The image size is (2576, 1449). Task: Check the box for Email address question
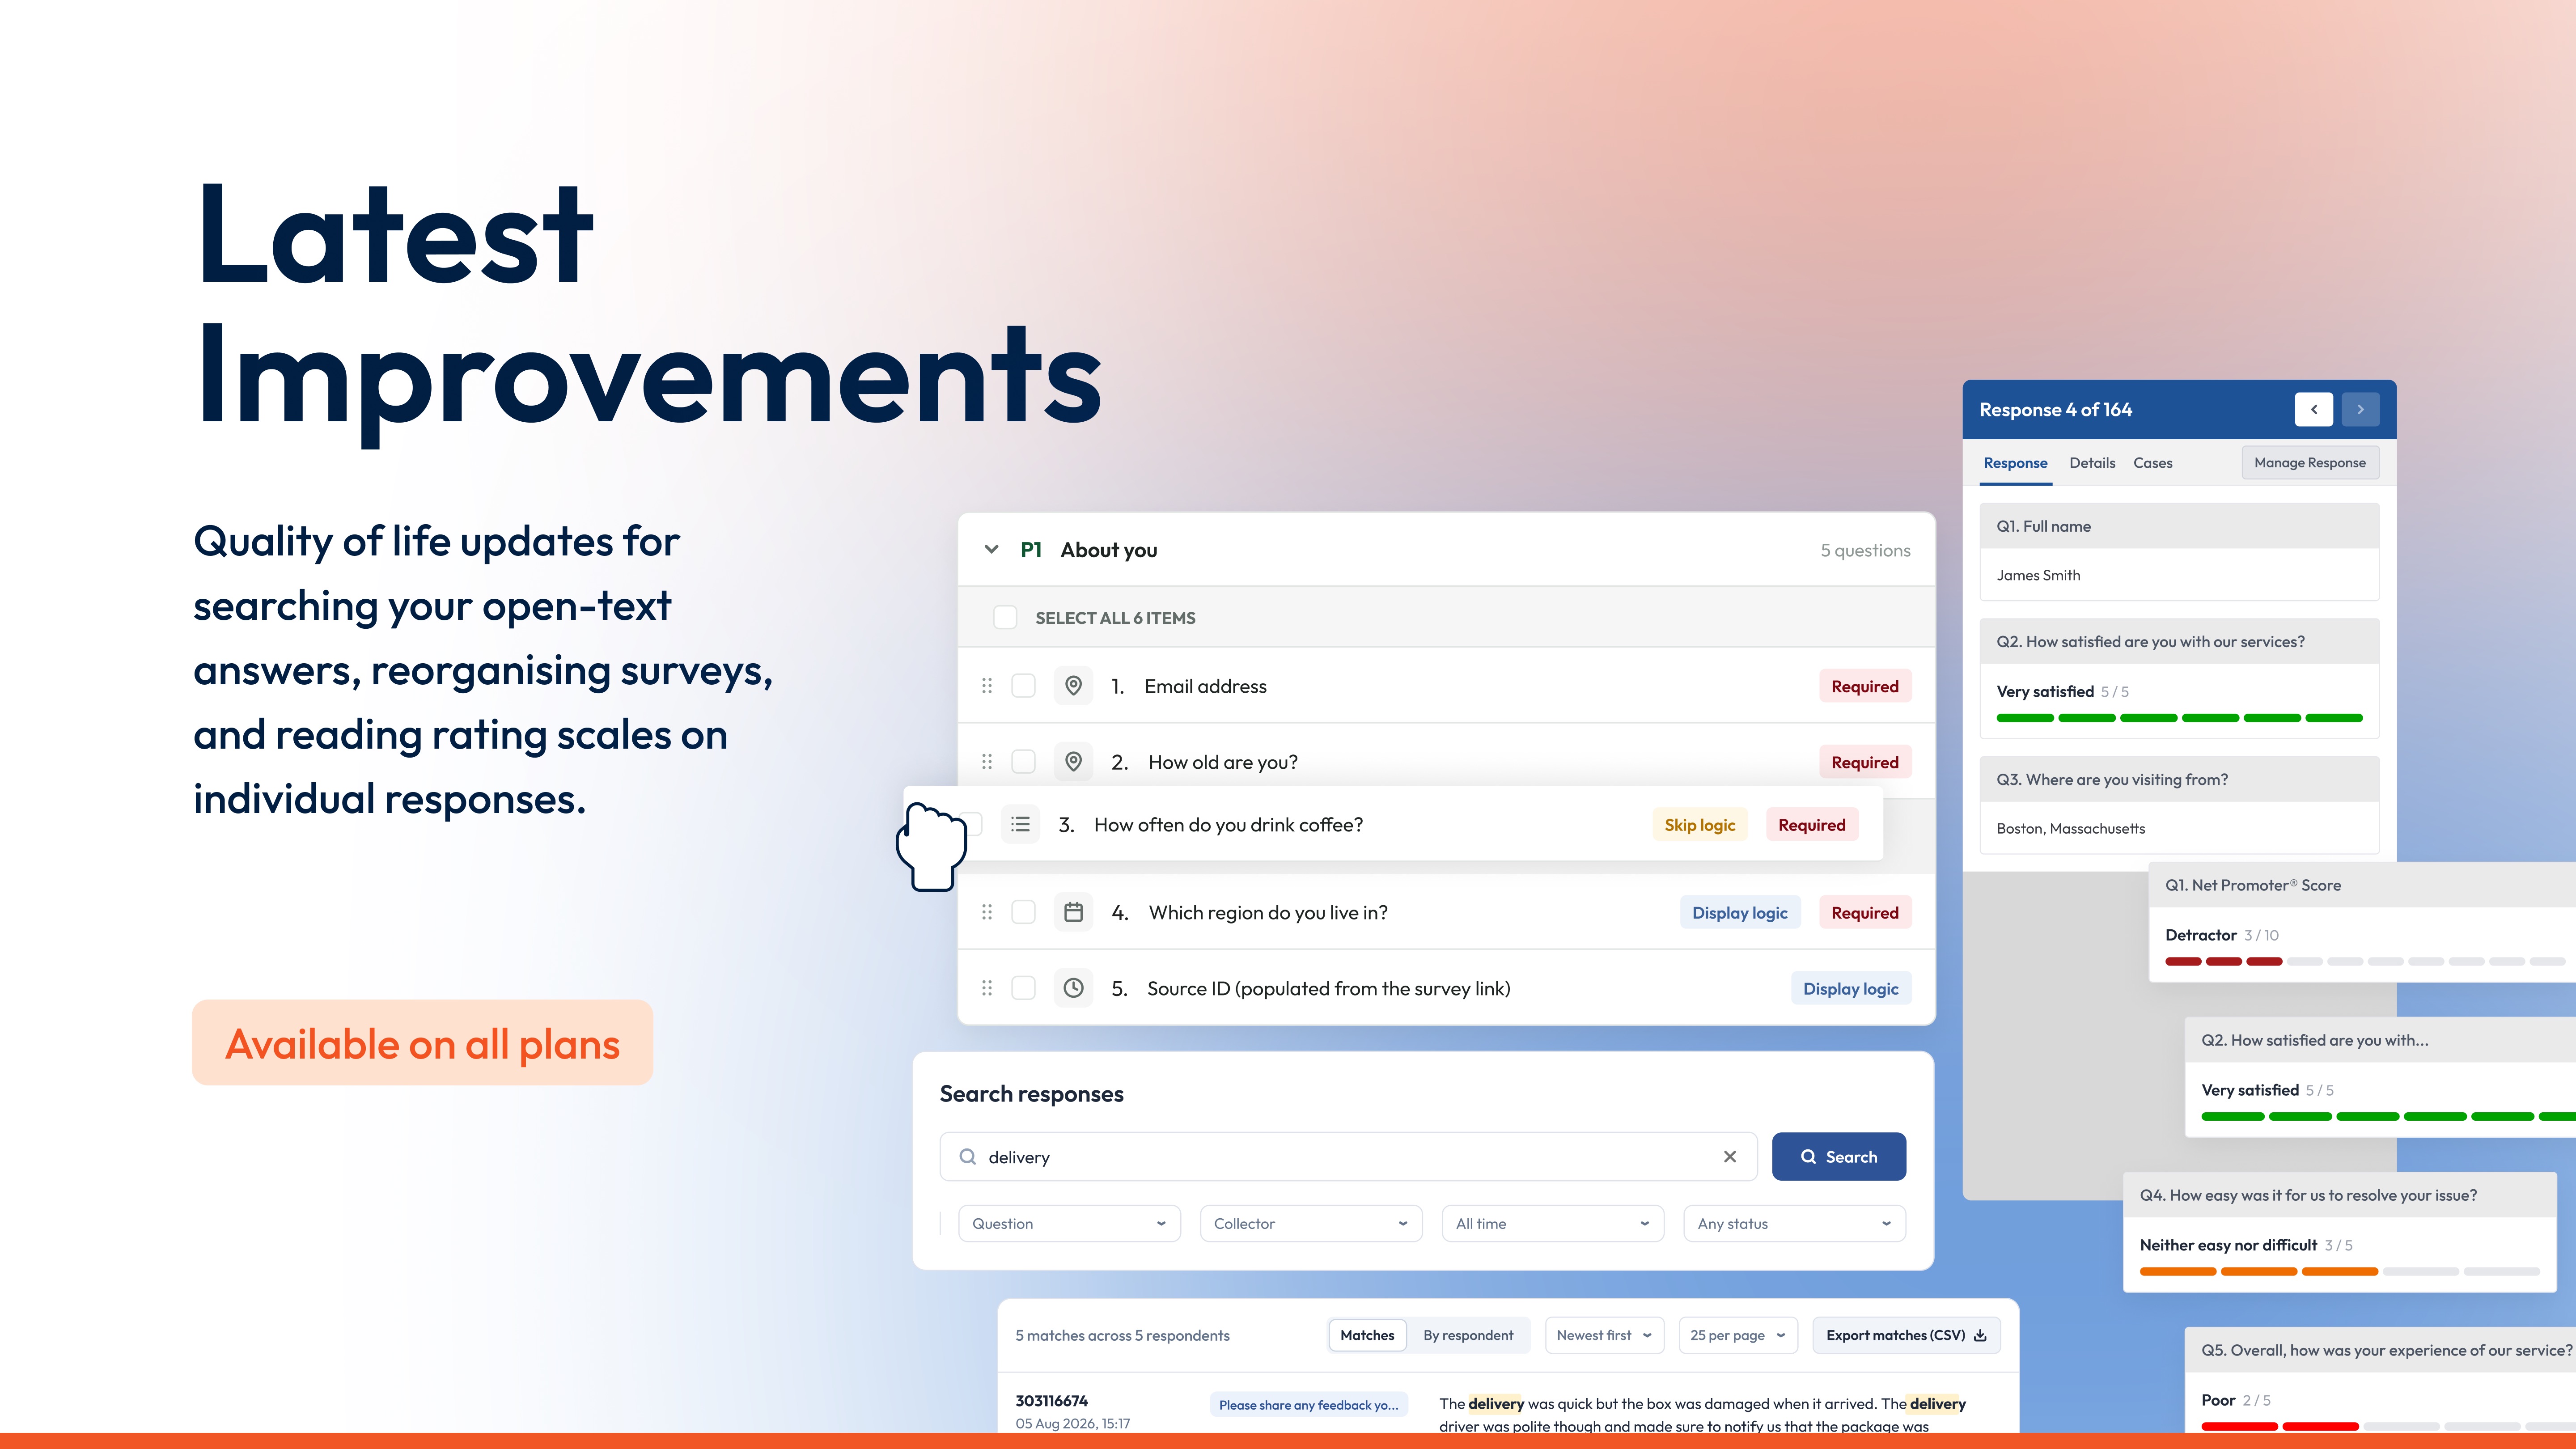[1023, 686]
